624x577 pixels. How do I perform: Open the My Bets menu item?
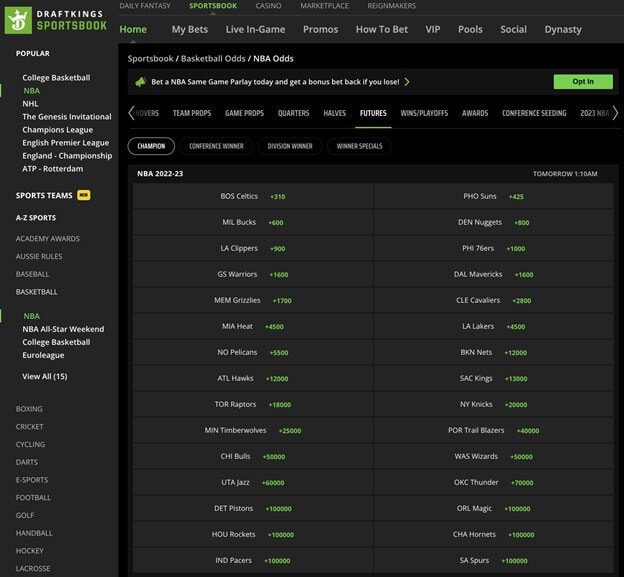(190, 29)
